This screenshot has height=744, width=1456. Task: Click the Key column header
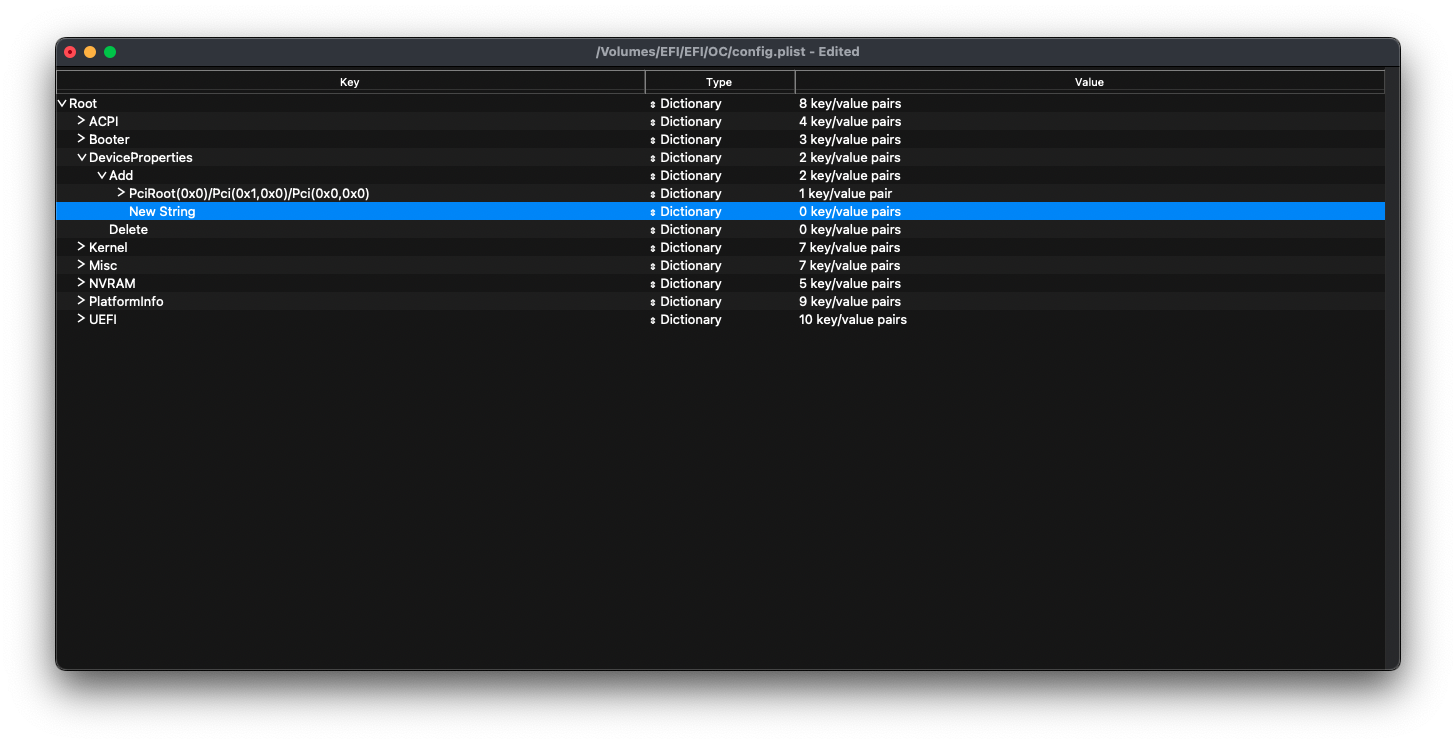point(350,82)
